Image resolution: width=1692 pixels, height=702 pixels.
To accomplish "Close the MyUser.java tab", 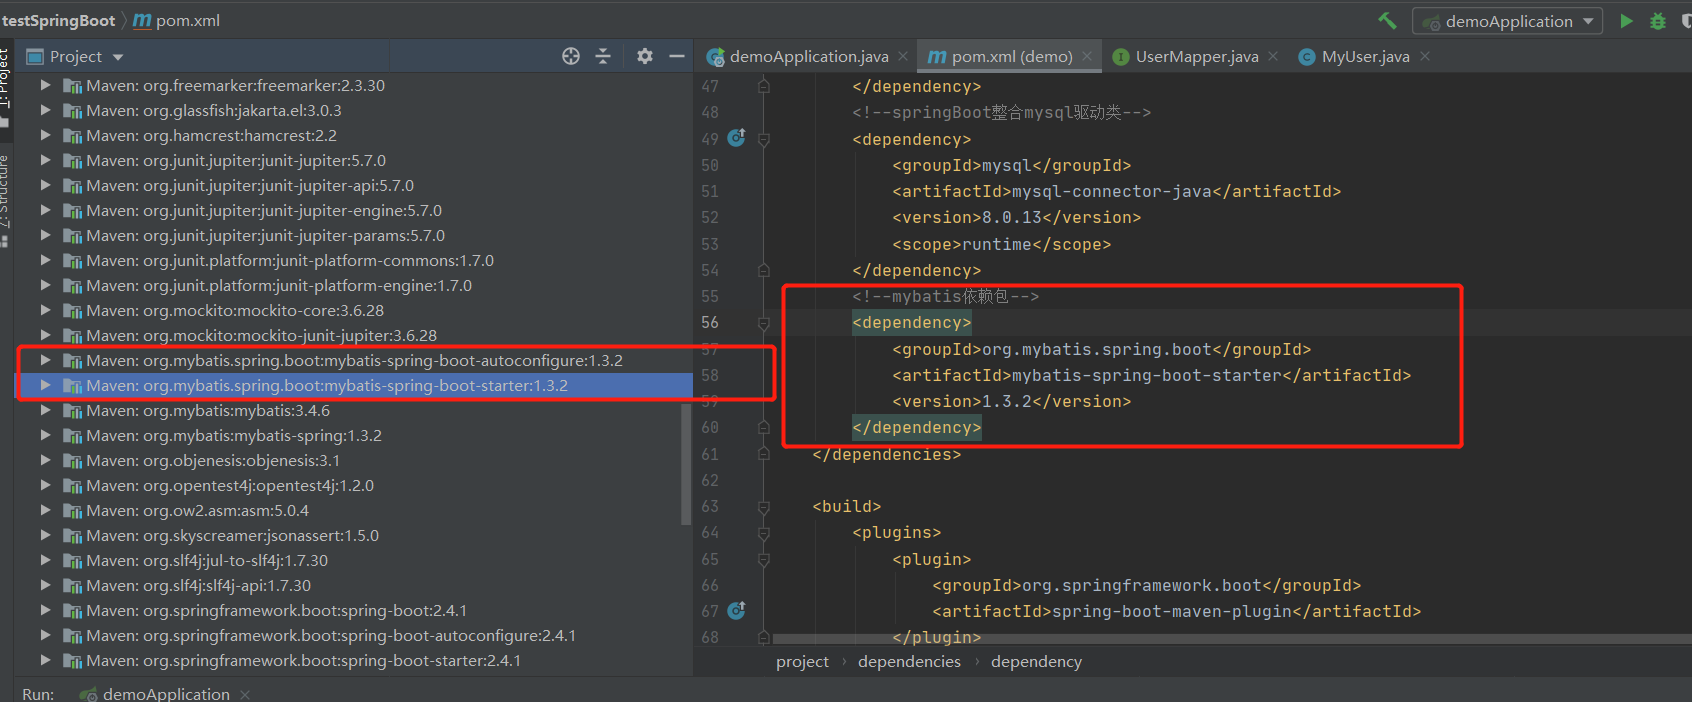I will [1425, 57].
